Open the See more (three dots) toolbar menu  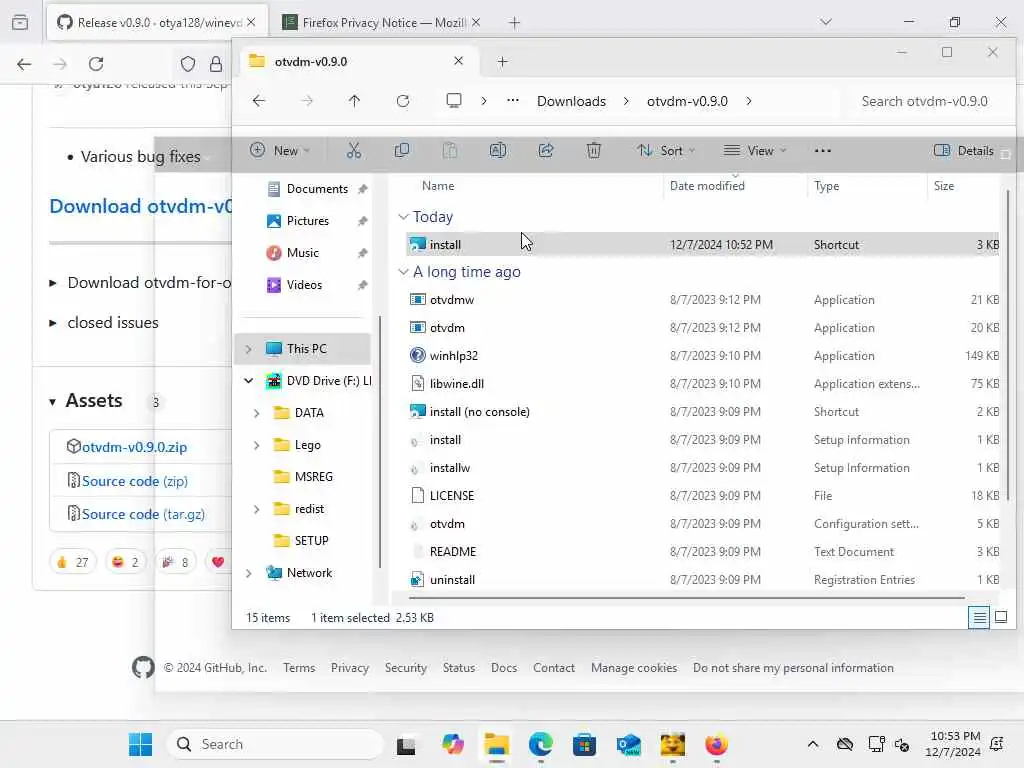pyautogui.click(x=823, y=151)
